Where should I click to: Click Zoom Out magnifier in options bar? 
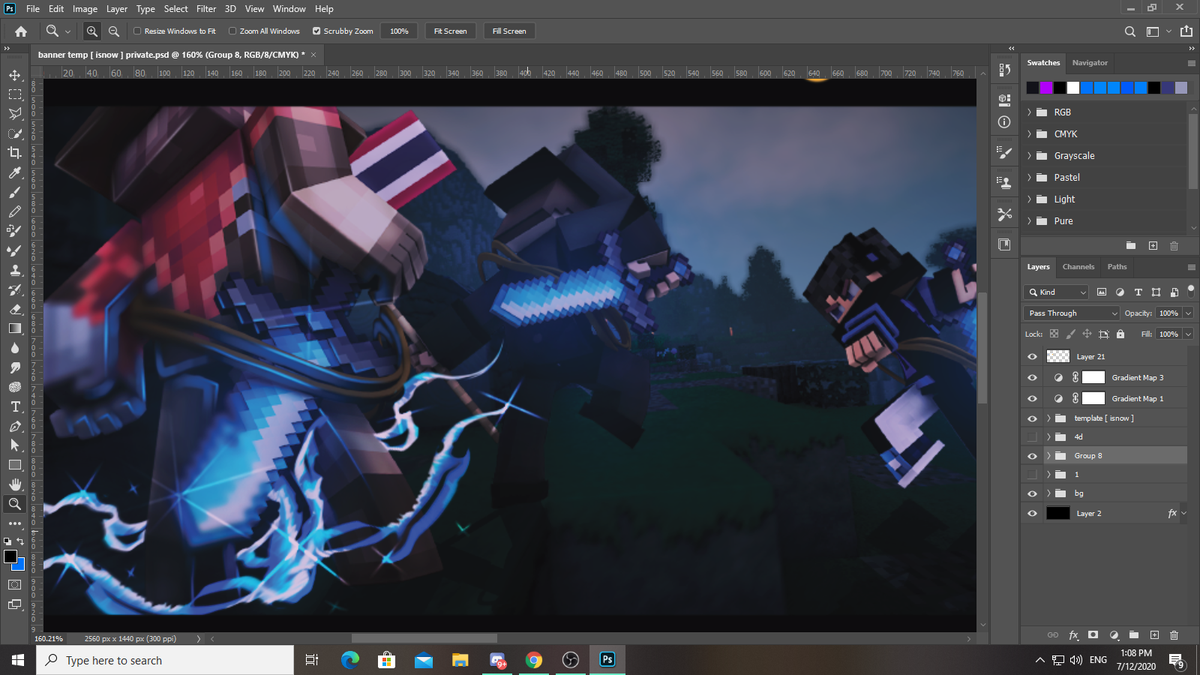coord(114,31)
